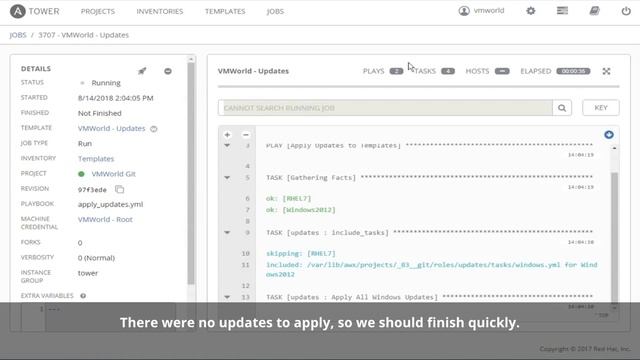Click the ok: [Windows2012] output line
Viewport: 640px width, 360px height.
(301, 210)
